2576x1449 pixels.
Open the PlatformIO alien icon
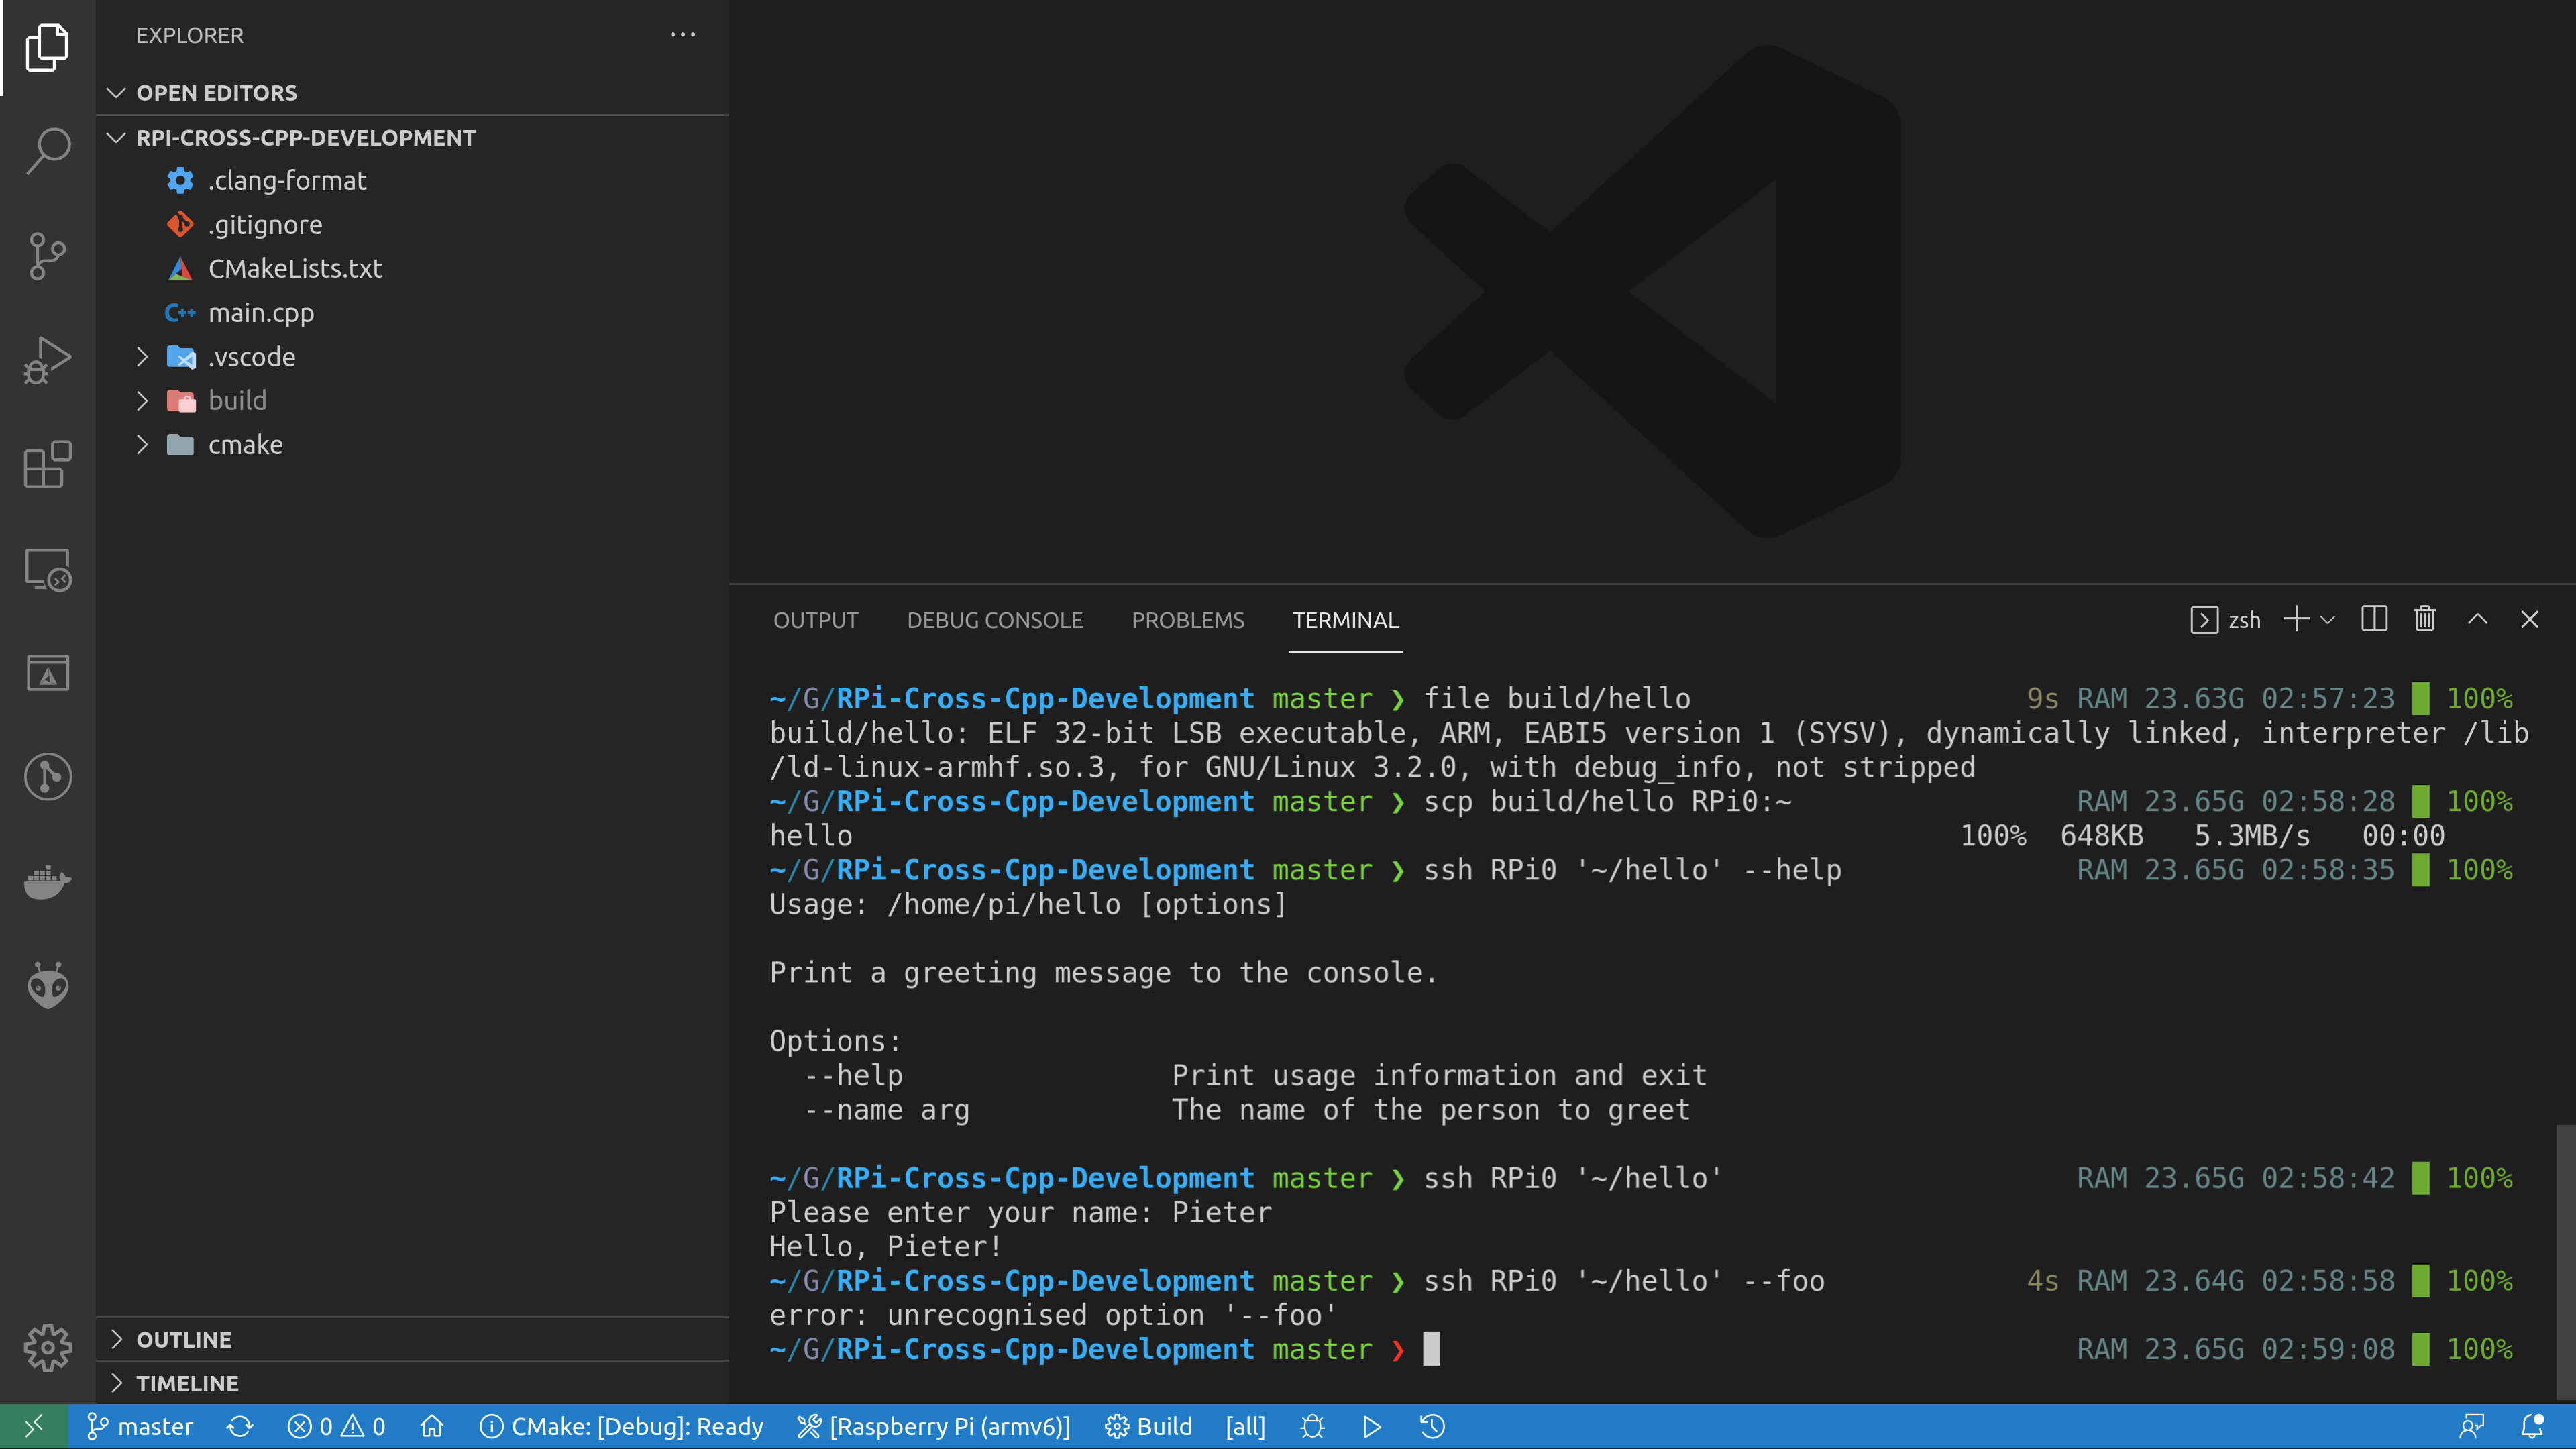pos(47,985)
